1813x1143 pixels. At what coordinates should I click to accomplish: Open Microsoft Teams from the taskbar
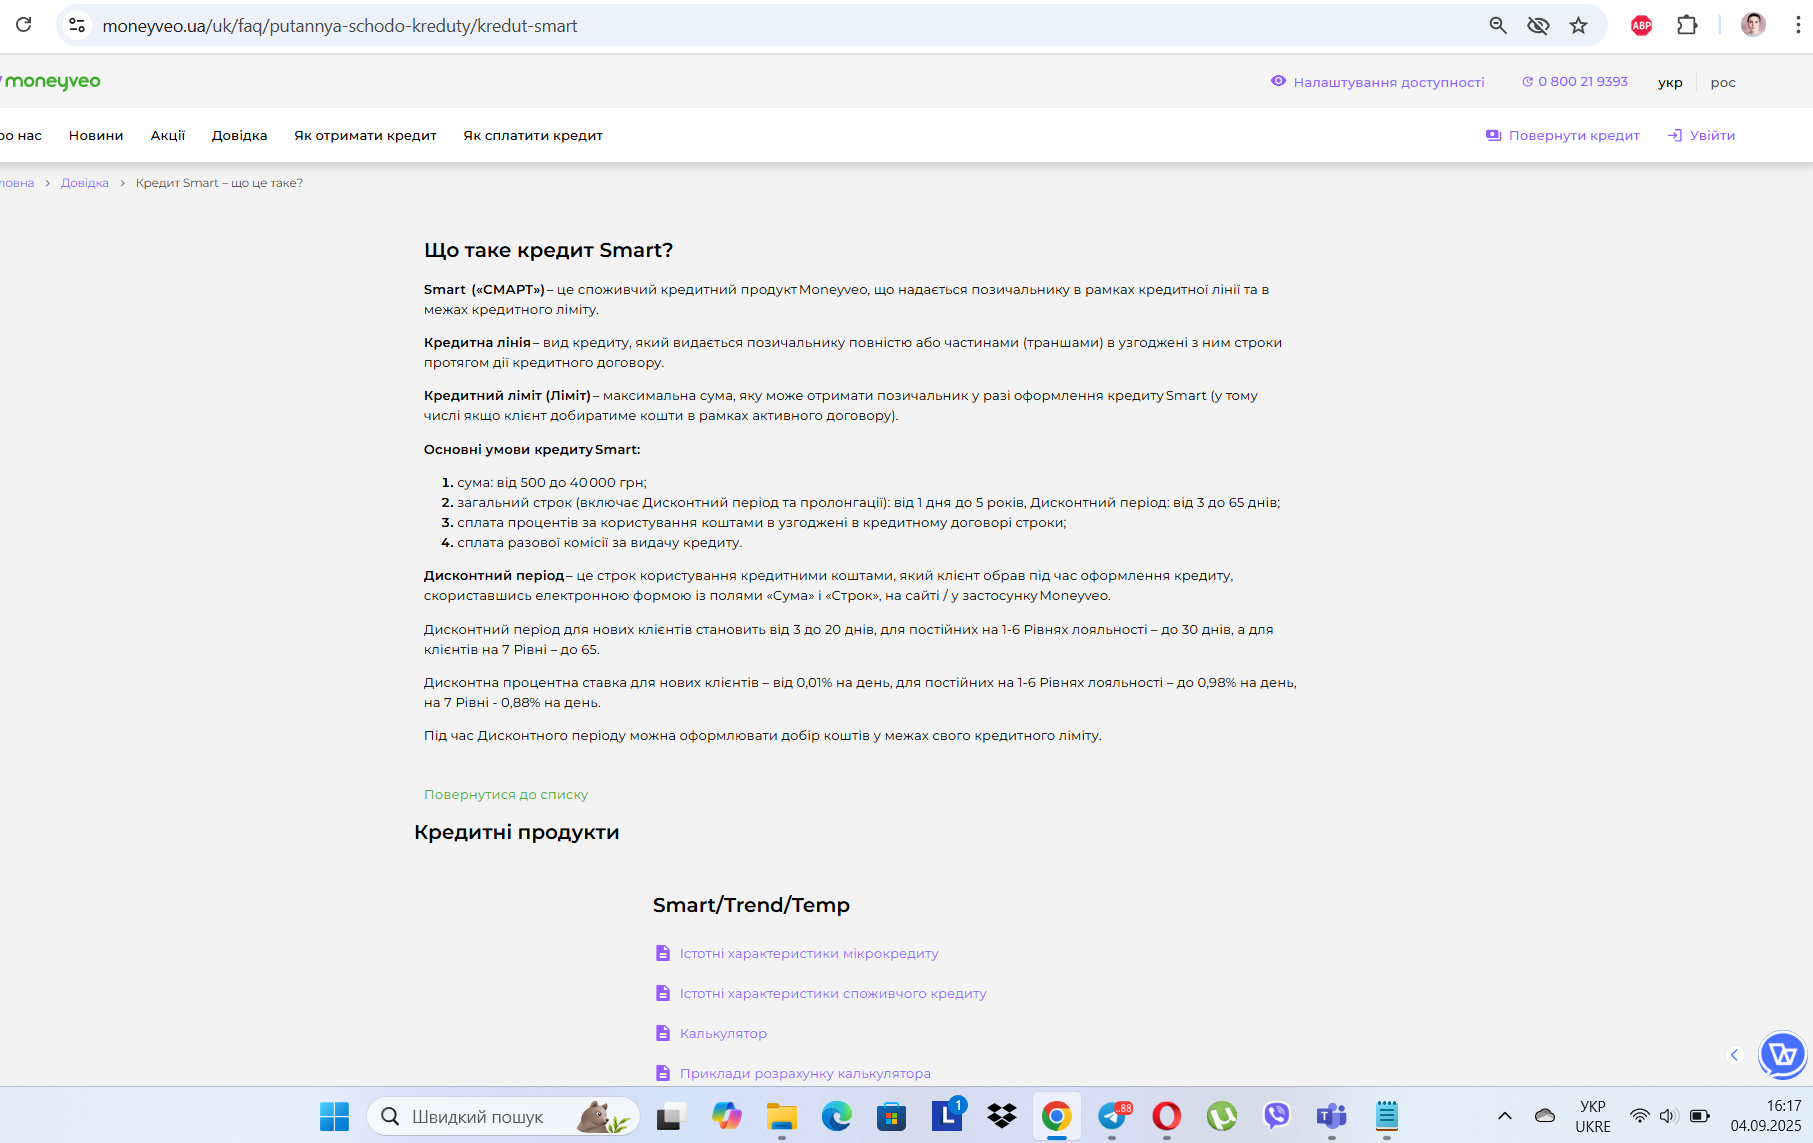tap(1331, 1116)
